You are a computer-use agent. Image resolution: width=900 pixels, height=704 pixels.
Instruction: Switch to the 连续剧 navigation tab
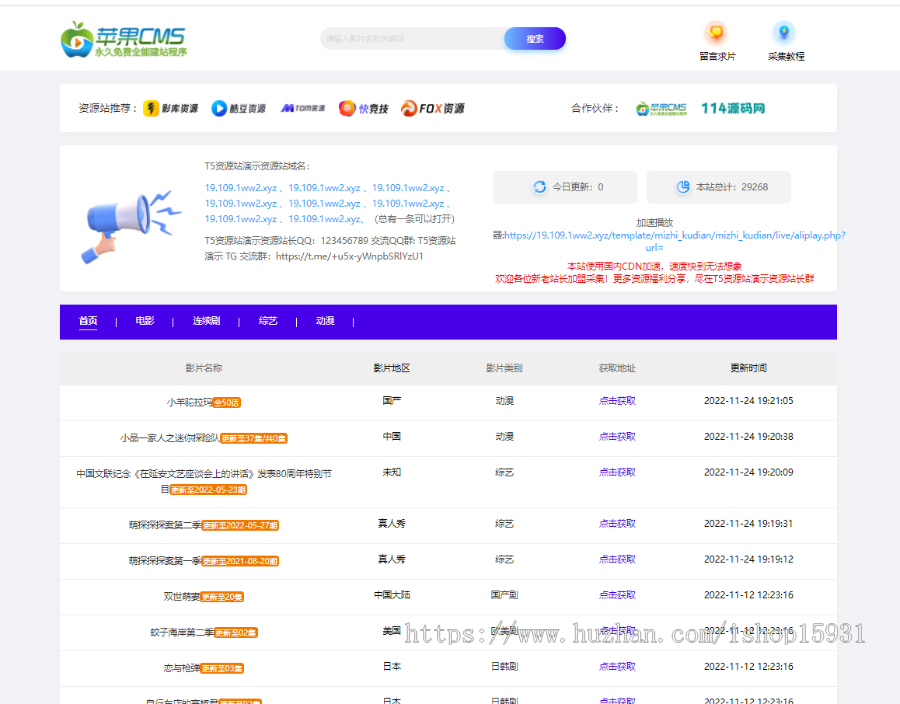206,321
